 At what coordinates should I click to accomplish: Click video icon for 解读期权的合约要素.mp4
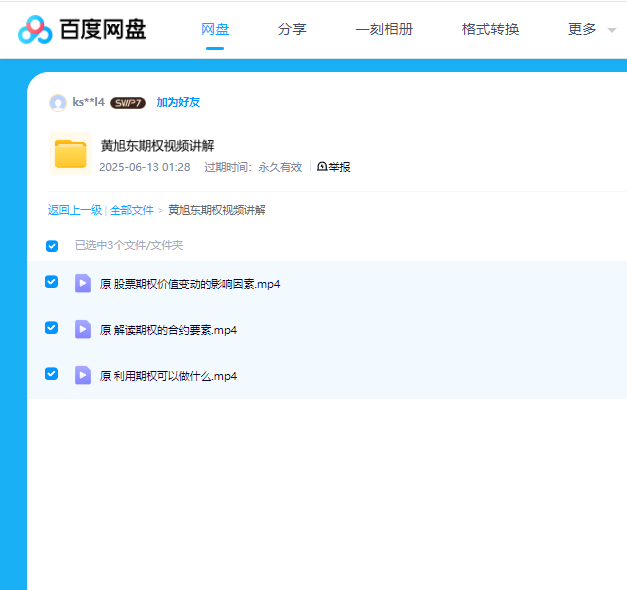[83, 329]
